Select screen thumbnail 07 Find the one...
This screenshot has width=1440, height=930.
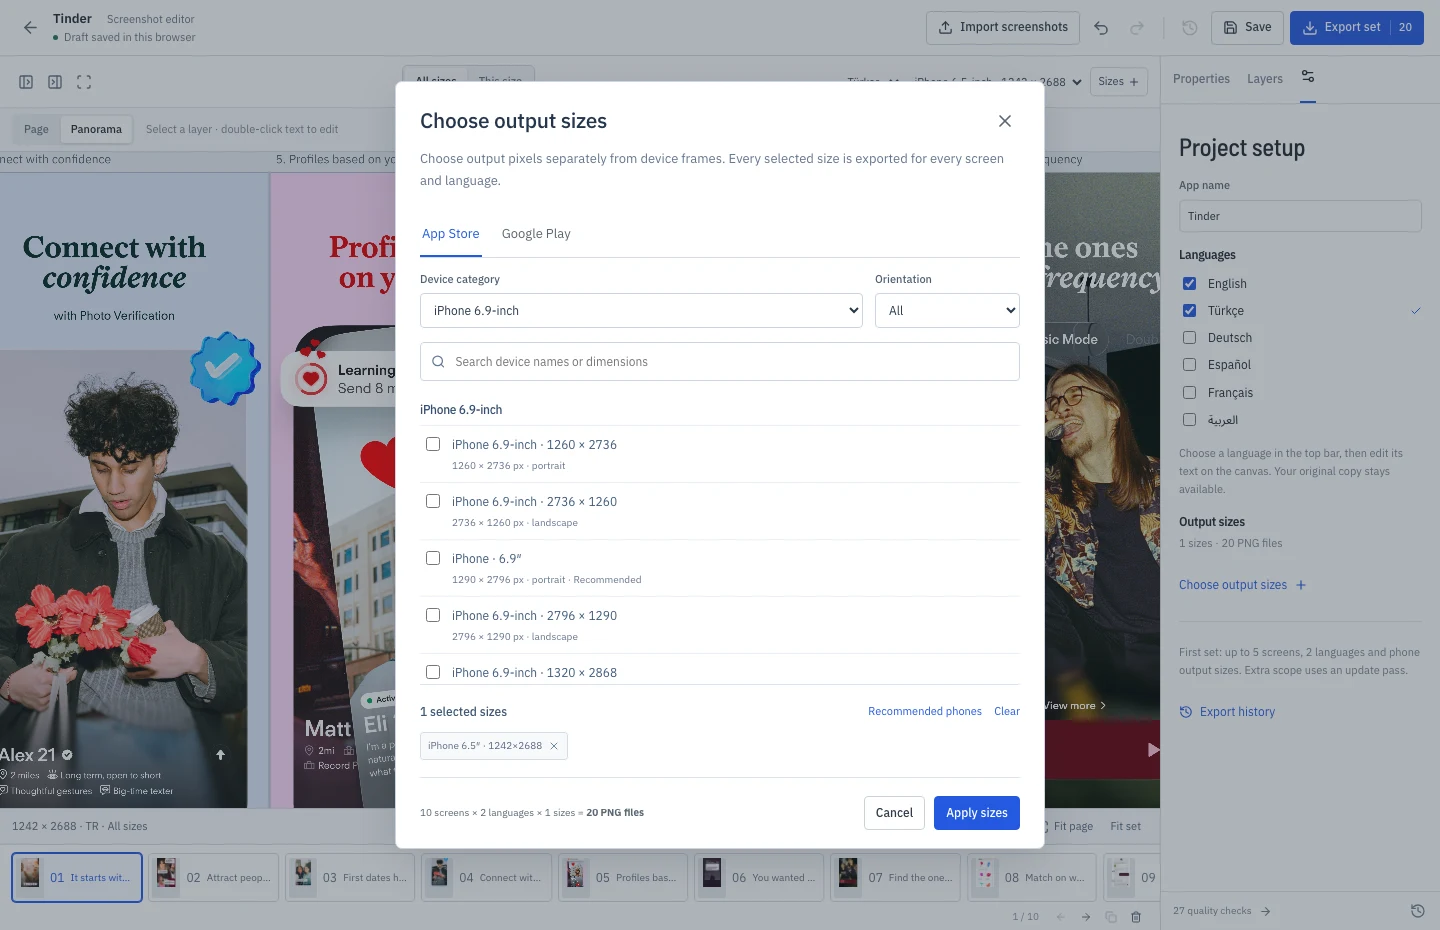coord(896,878)
